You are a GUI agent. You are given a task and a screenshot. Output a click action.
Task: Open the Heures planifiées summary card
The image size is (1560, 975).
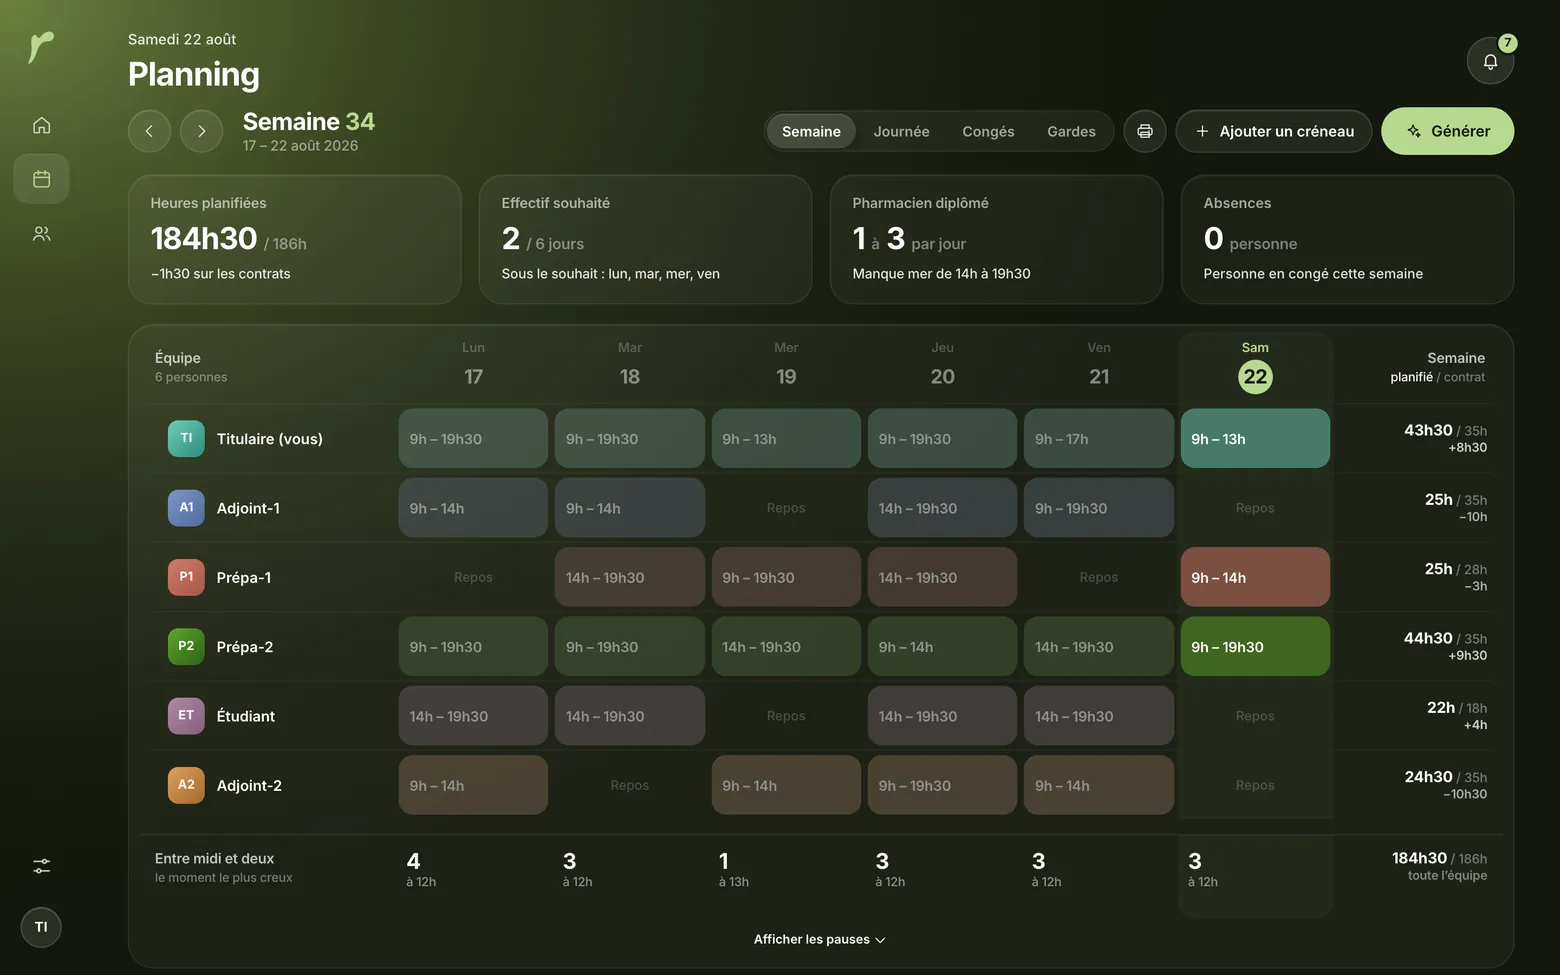[x=295, y=240]
